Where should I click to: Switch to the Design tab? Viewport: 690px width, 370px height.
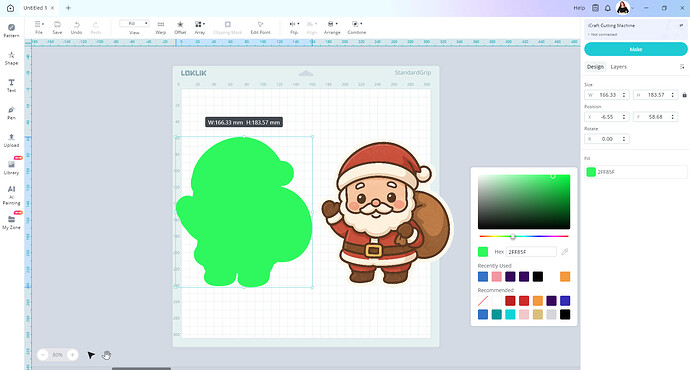pyautogui.click(x=595, y=67)
